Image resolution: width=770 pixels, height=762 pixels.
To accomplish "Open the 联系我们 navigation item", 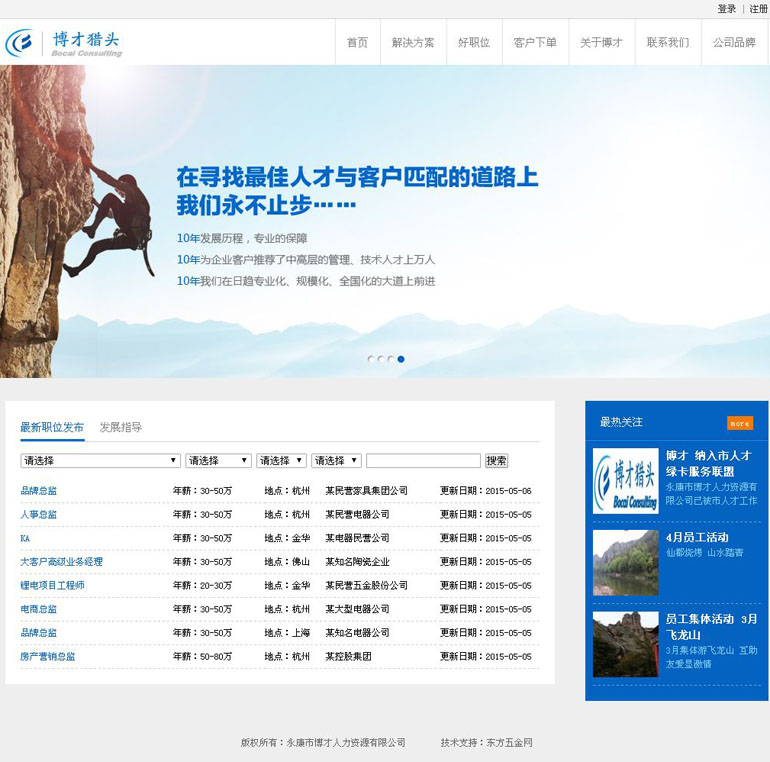I will tap(667, 43).
